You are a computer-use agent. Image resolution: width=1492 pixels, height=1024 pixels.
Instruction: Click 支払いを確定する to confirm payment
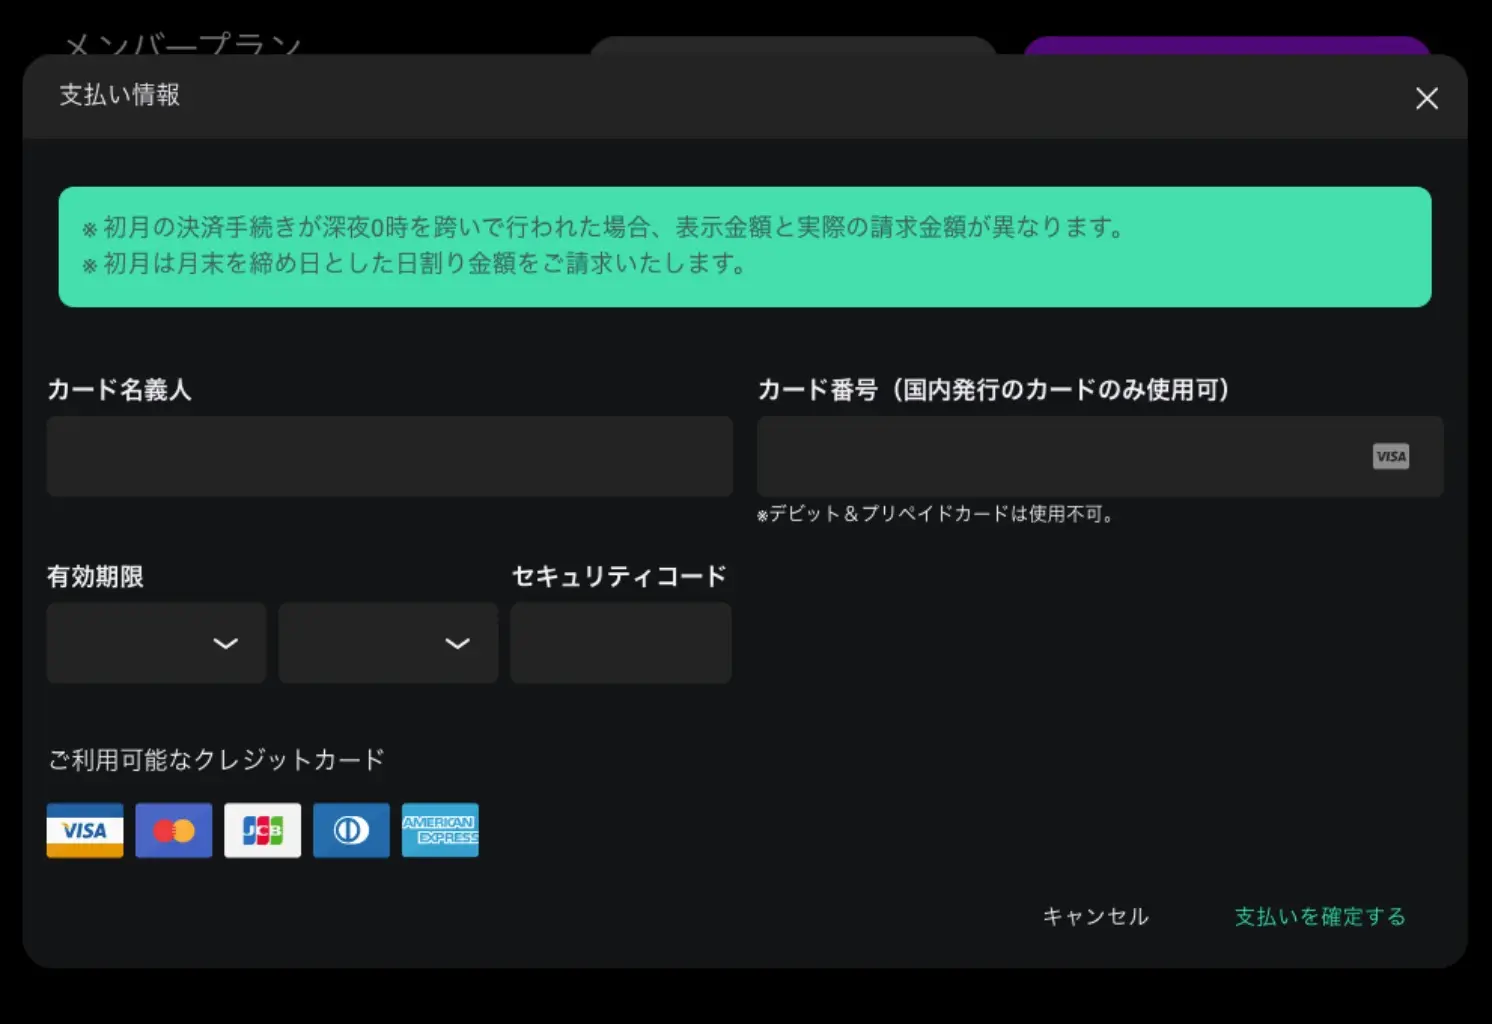click(x=1320, y=916)
